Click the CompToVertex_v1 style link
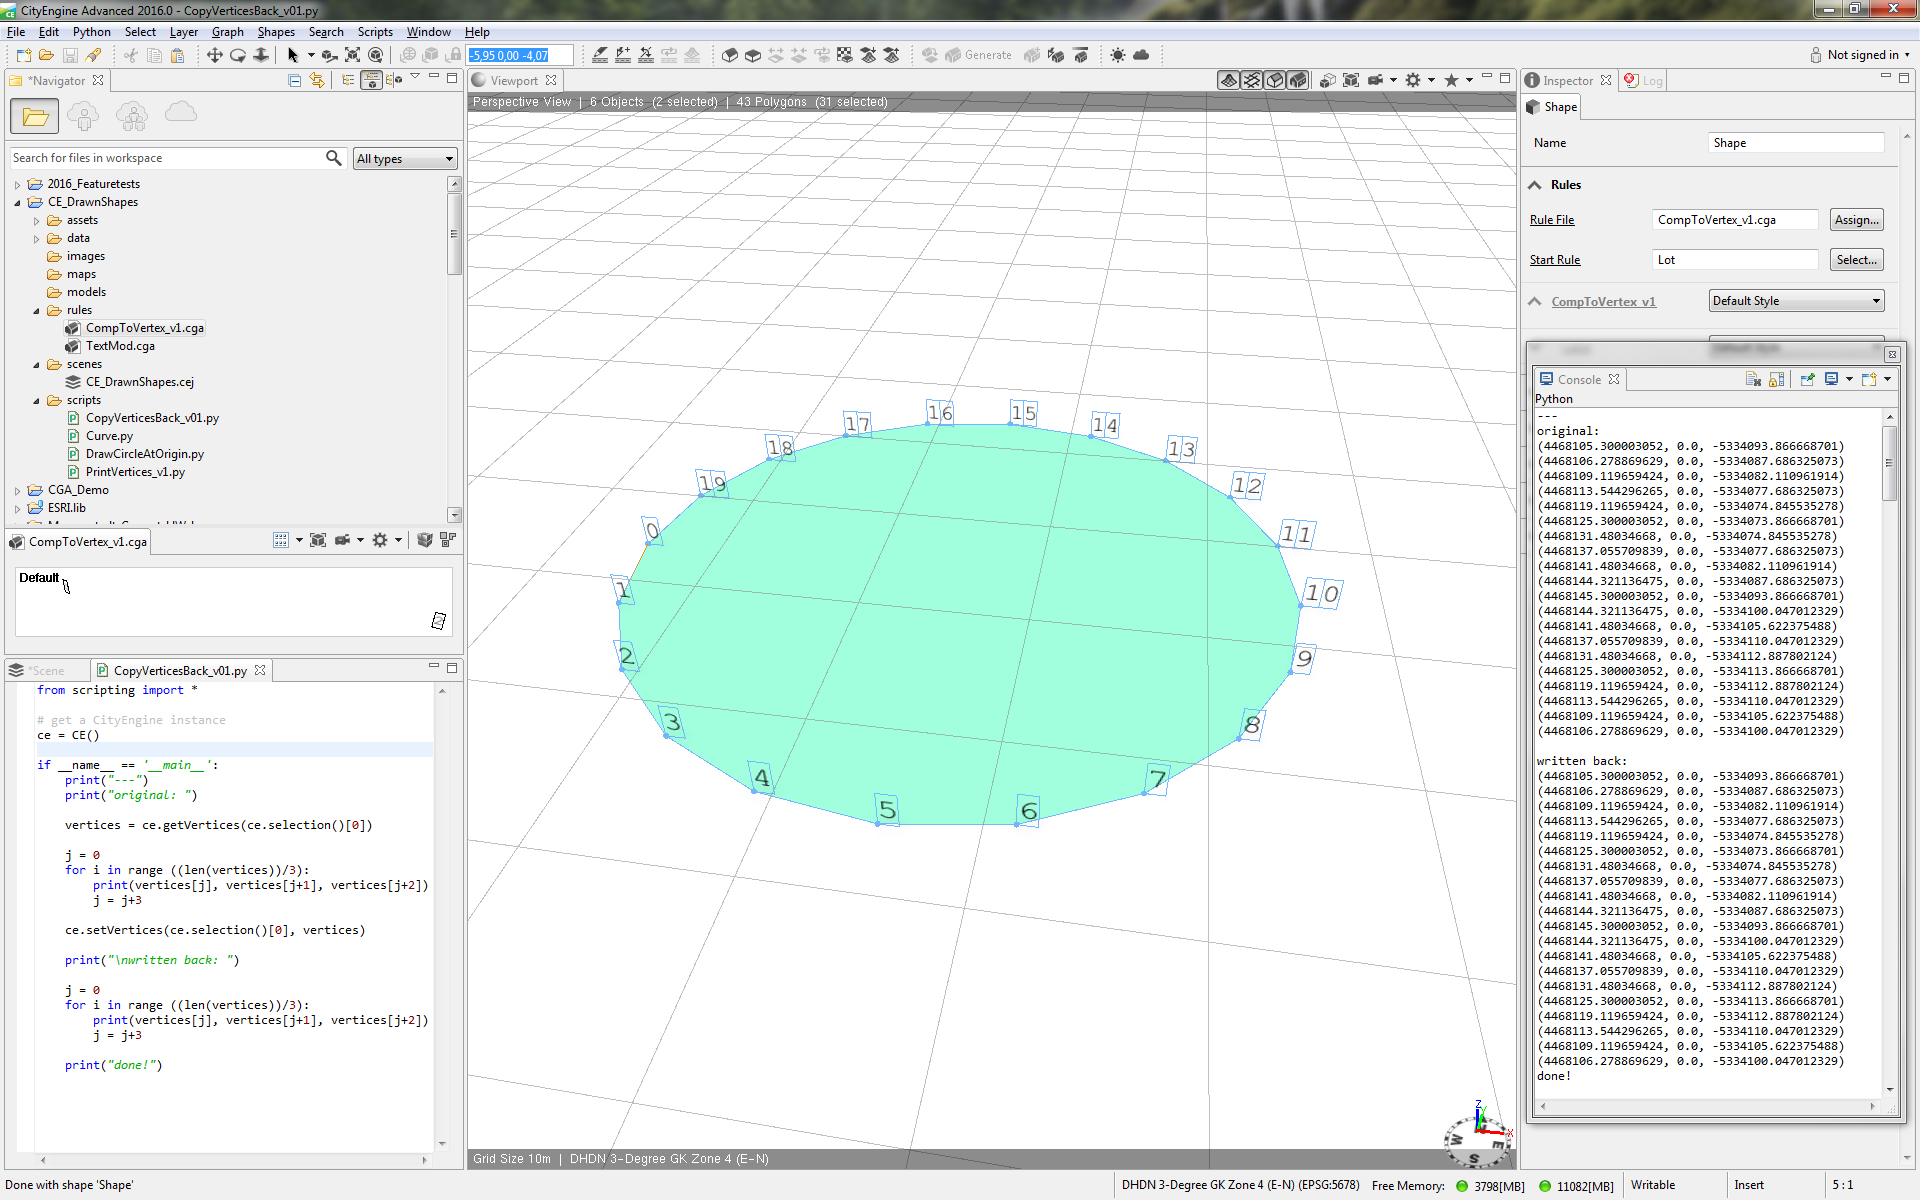1920x1200 pixels. click(x=1603, y=302)
